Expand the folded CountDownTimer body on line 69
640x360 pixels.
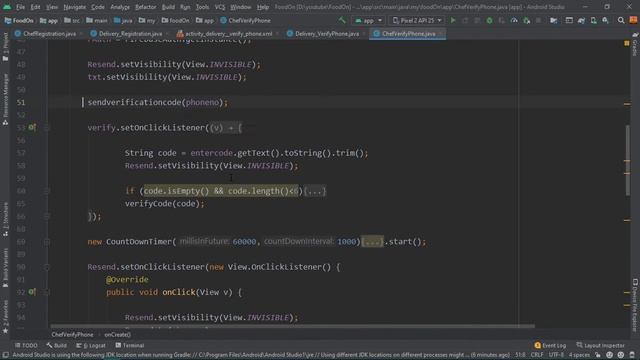click(372, 242)
